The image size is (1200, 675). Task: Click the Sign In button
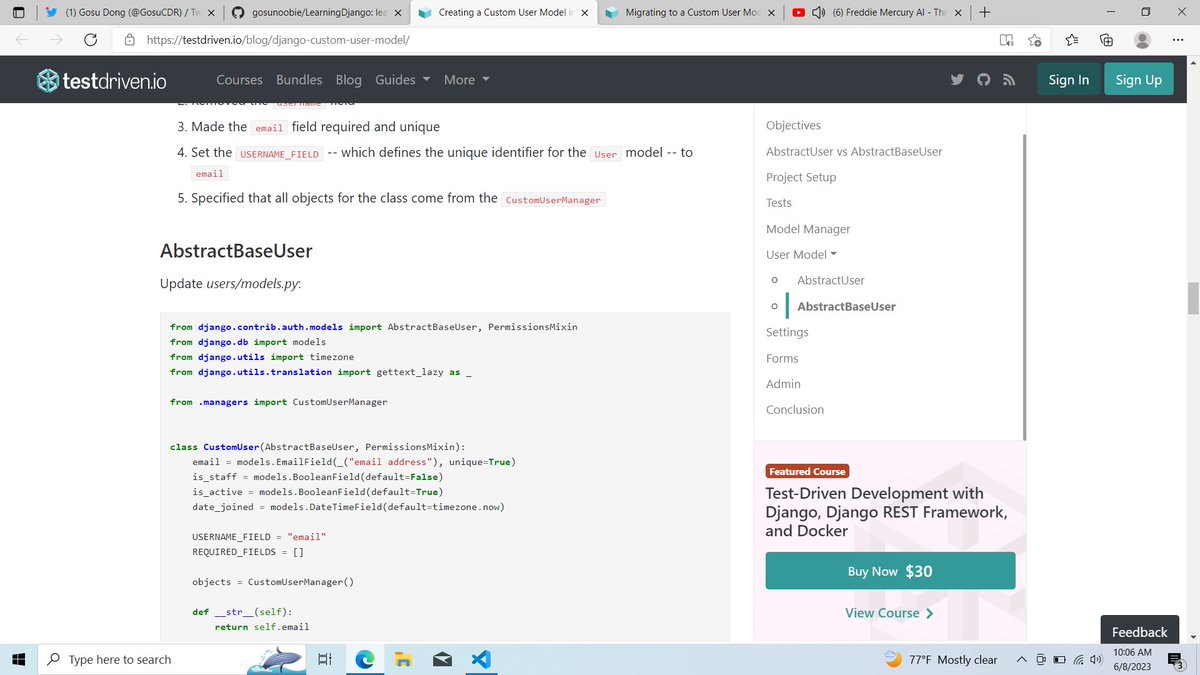click(x=1069, y=80)
